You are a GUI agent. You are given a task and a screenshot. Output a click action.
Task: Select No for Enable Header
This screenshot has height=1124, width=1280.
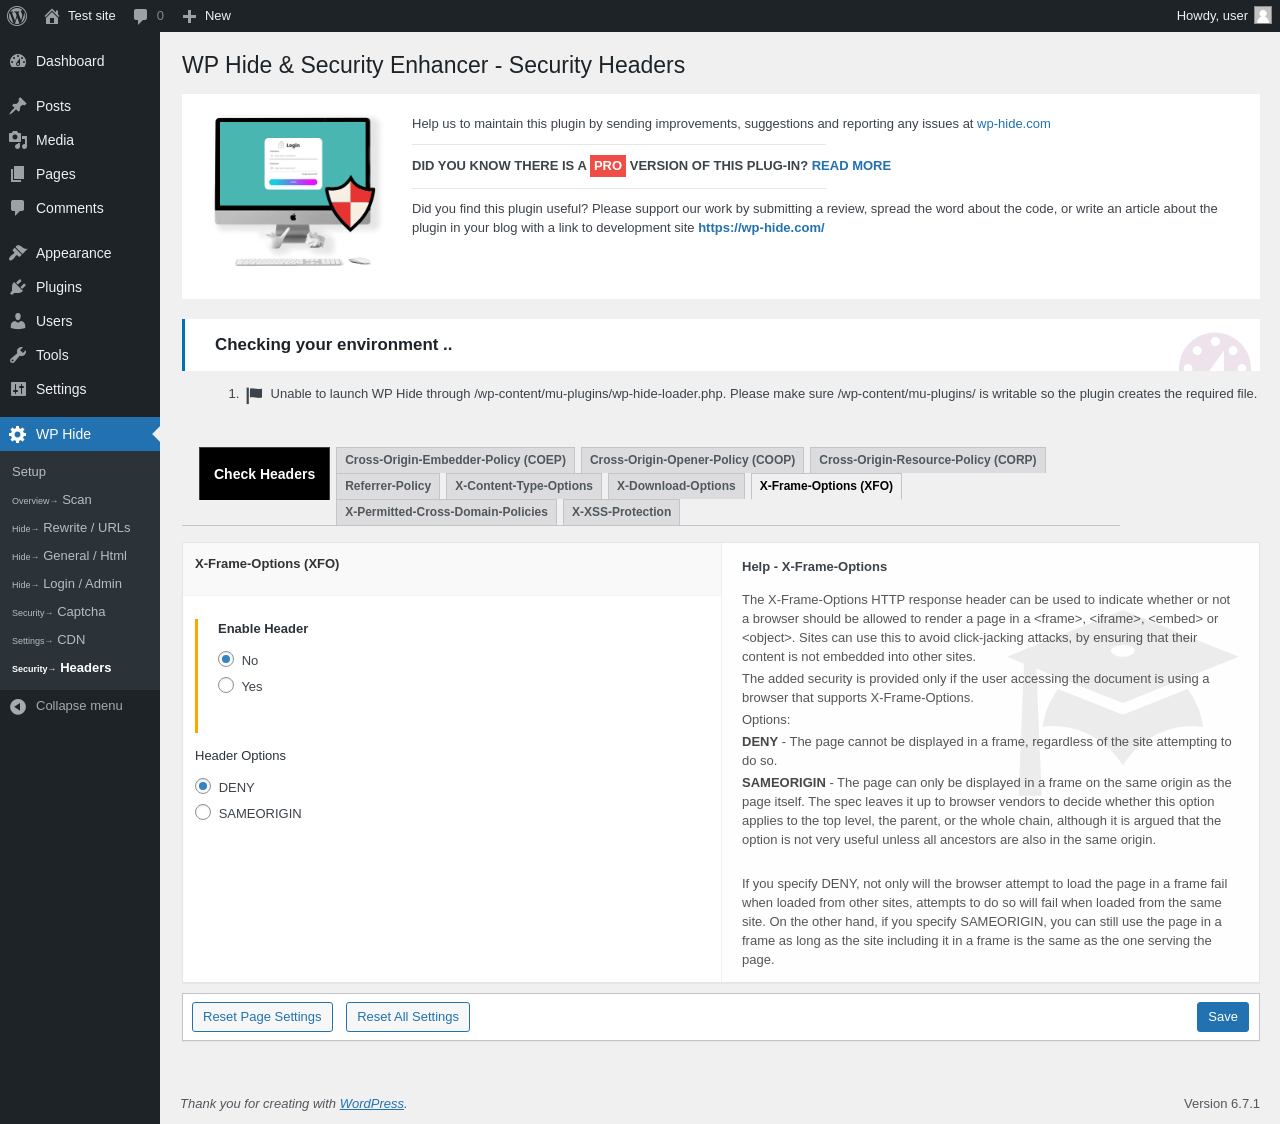coord(226,659)
